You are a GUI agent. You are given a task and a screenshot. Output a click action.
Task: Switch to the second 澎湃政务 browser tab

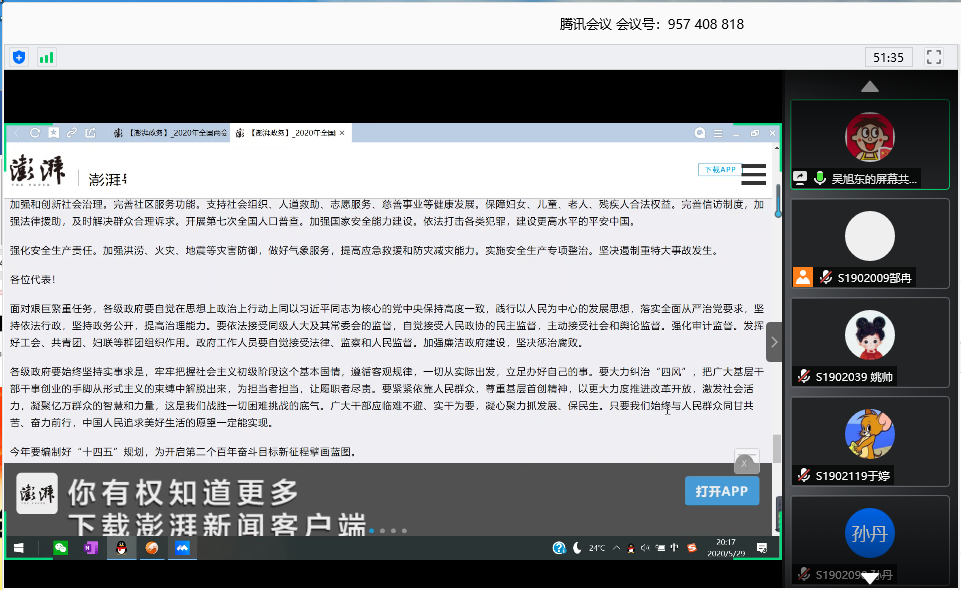point(287,133)
